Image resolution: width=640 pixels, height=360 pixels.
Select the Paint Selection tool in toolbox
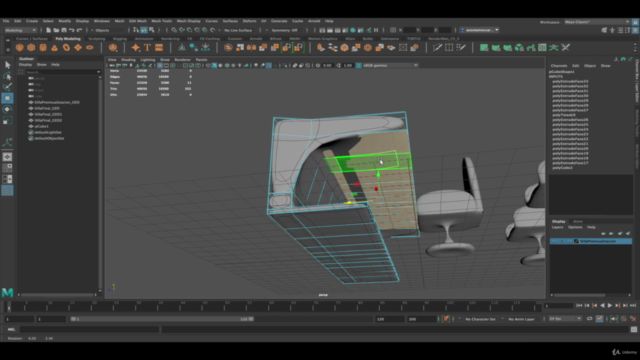pyautogui.click(x=7, y=87)
